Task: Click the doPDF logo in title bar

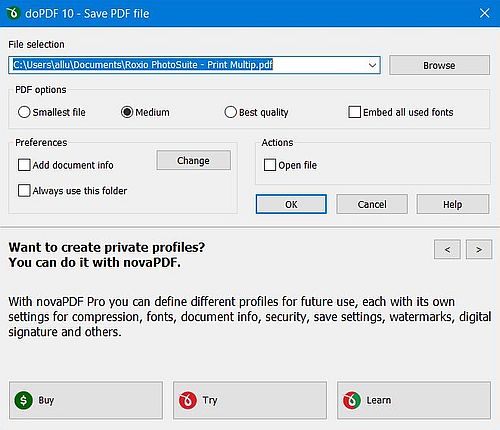Action: 13,13
